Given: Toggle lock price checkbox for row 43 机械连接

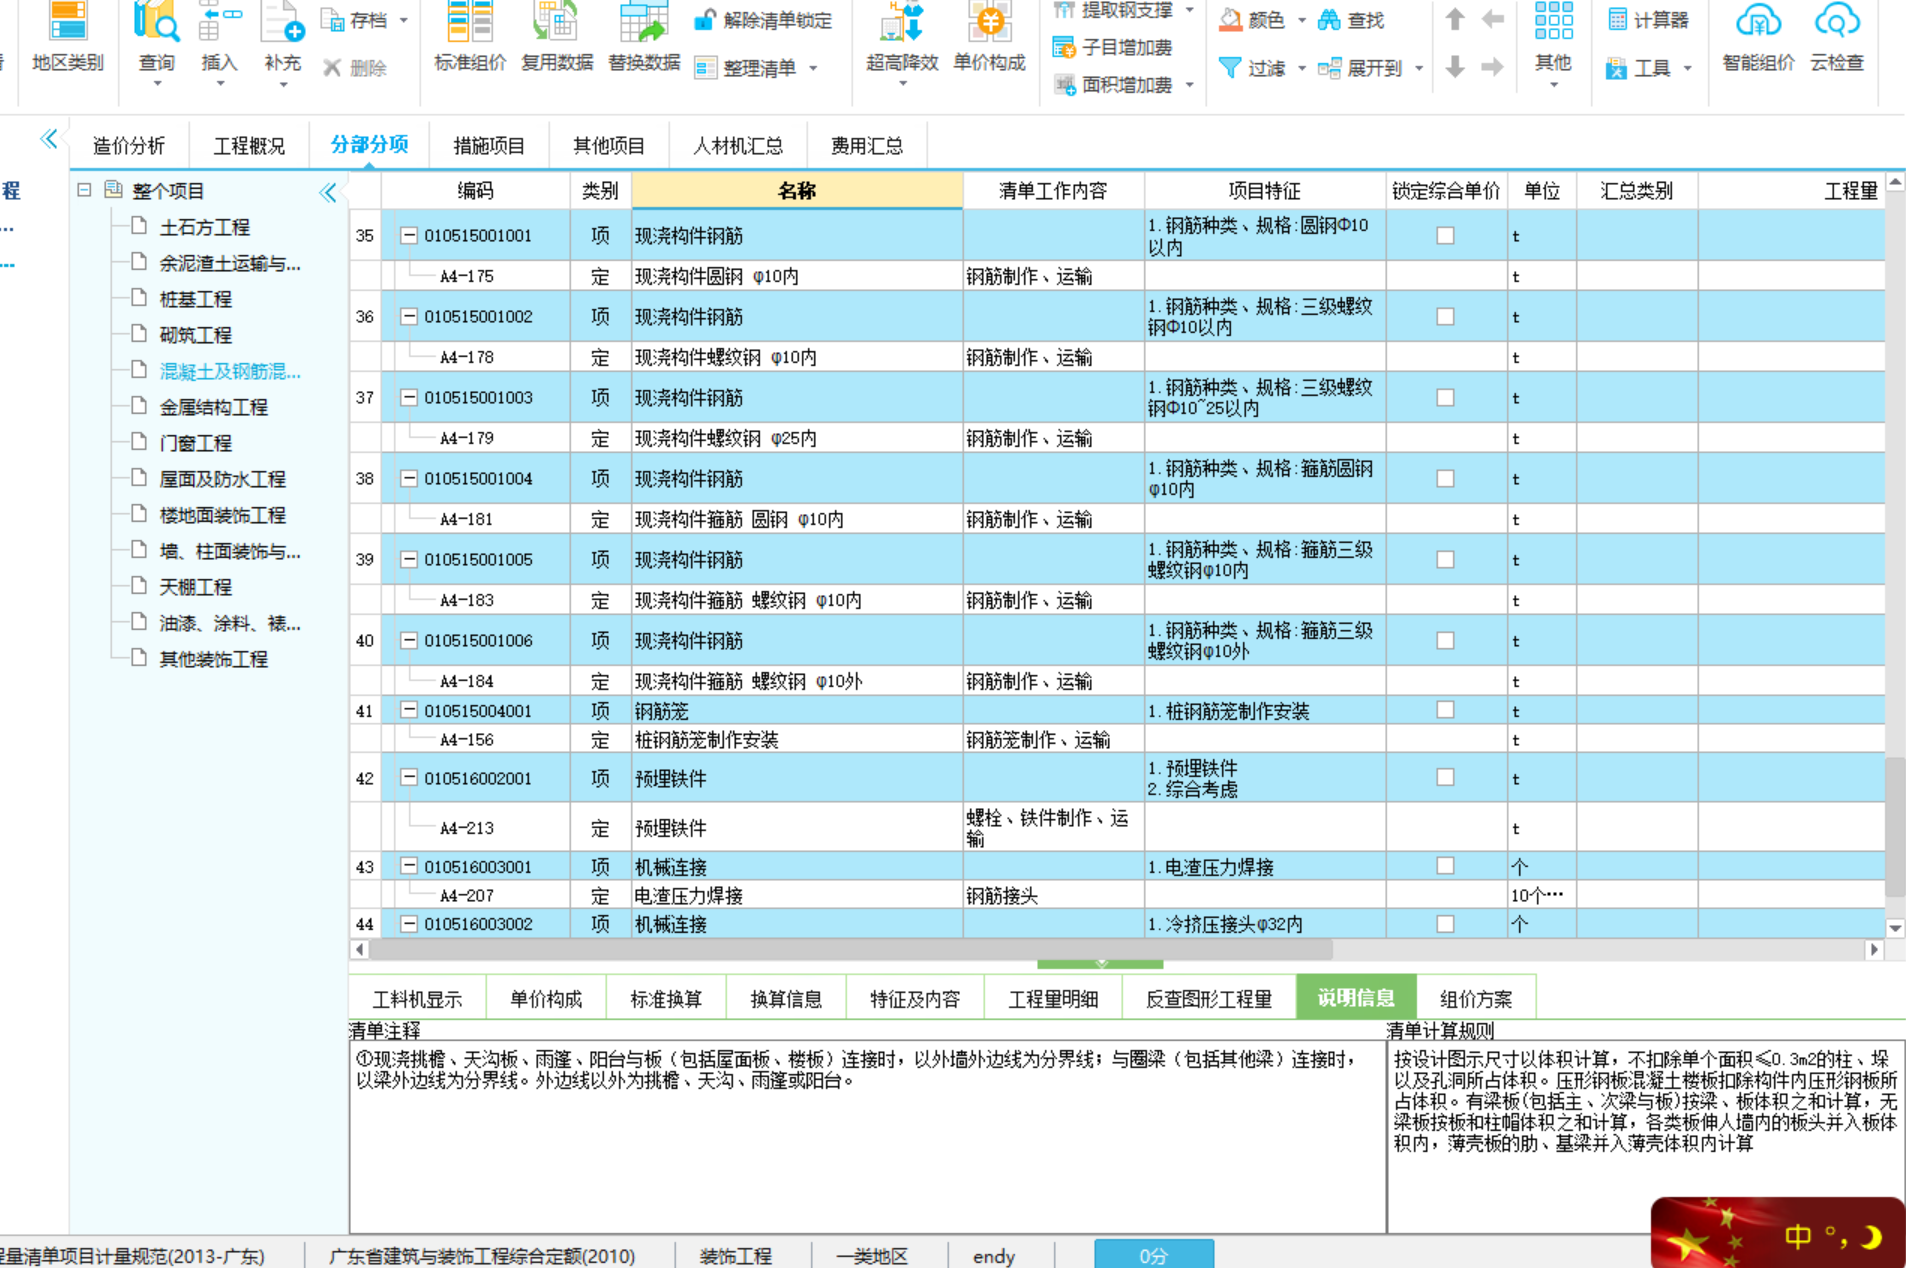Looking at the screenshot, I should [x=1445, y=866].
